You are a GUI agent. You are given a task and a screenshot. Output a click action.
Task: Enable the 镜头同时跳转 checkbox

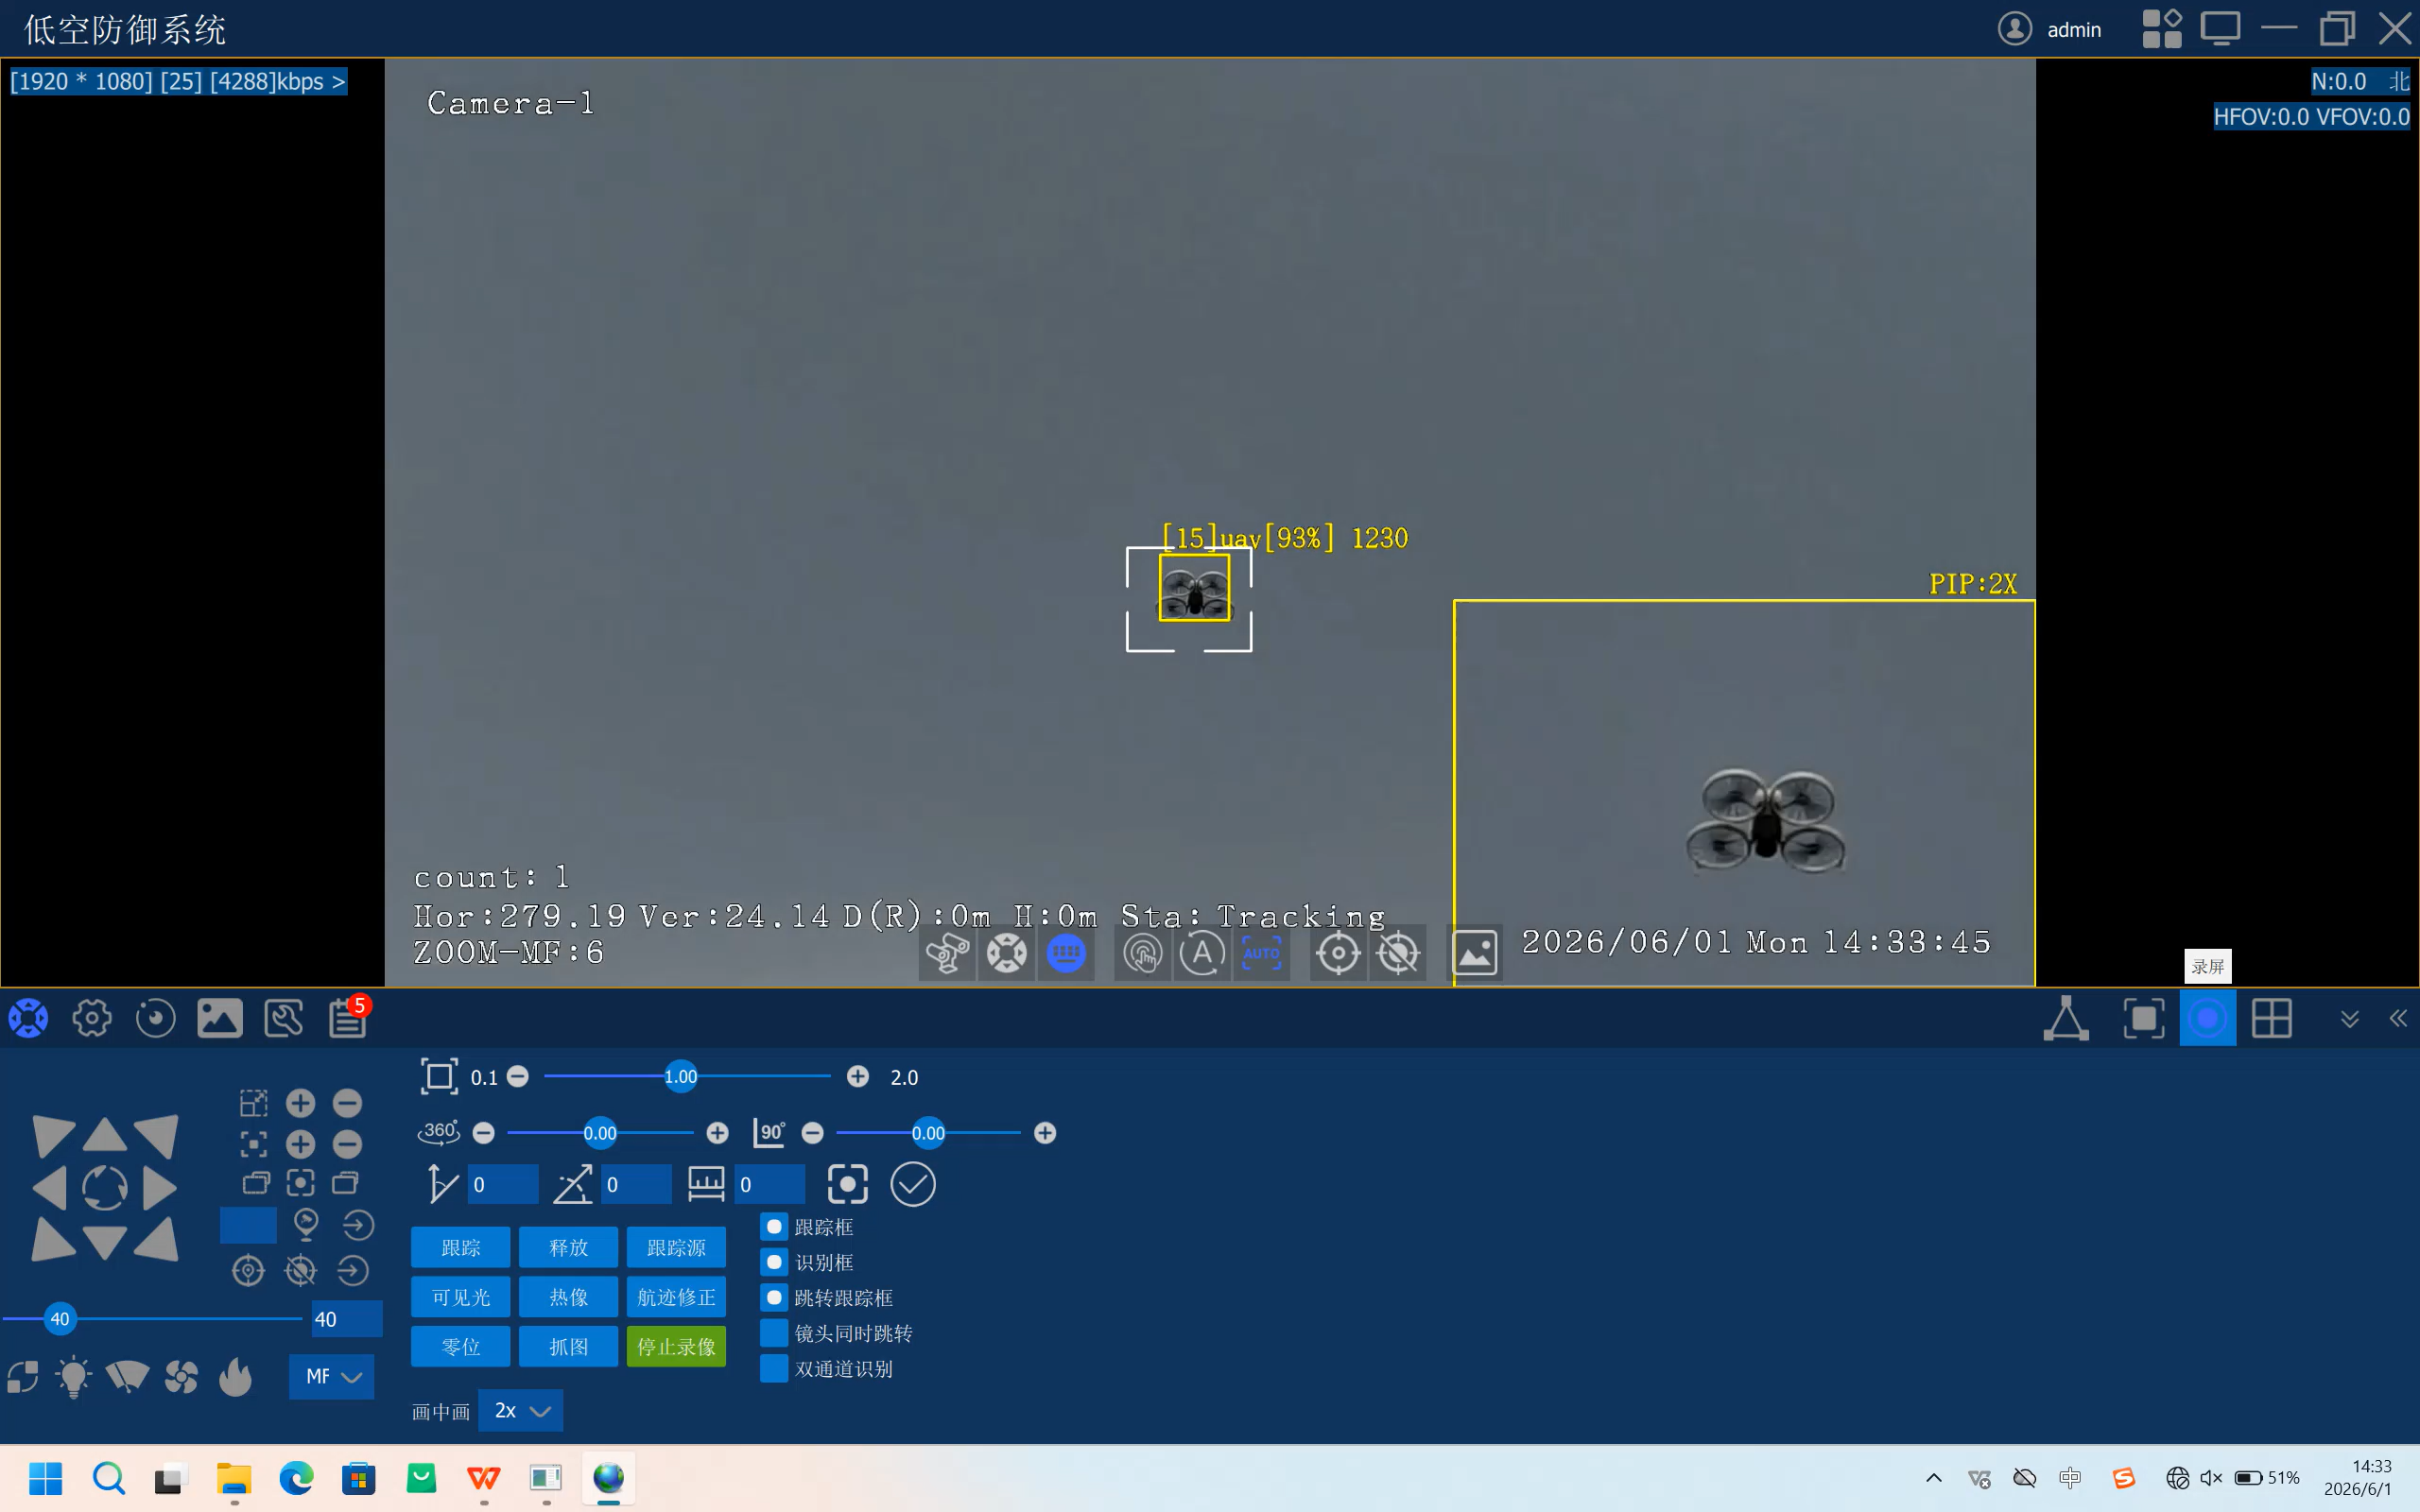click(x=774, y=1333)
